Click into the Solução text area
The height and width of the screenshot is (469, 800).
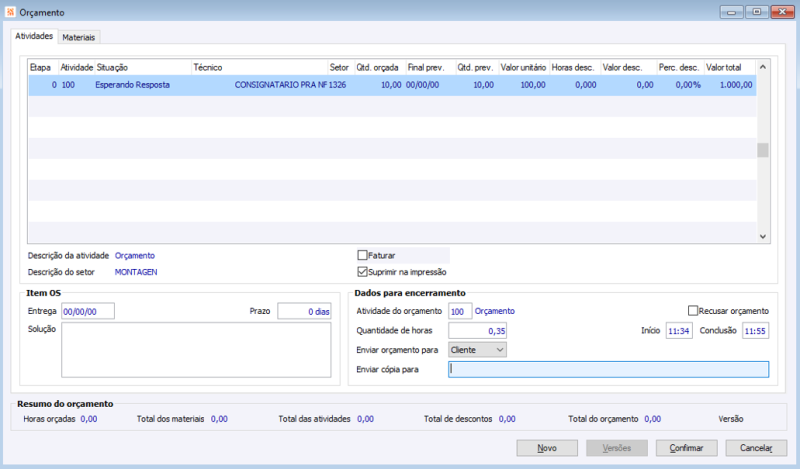(x=196, y=350)
